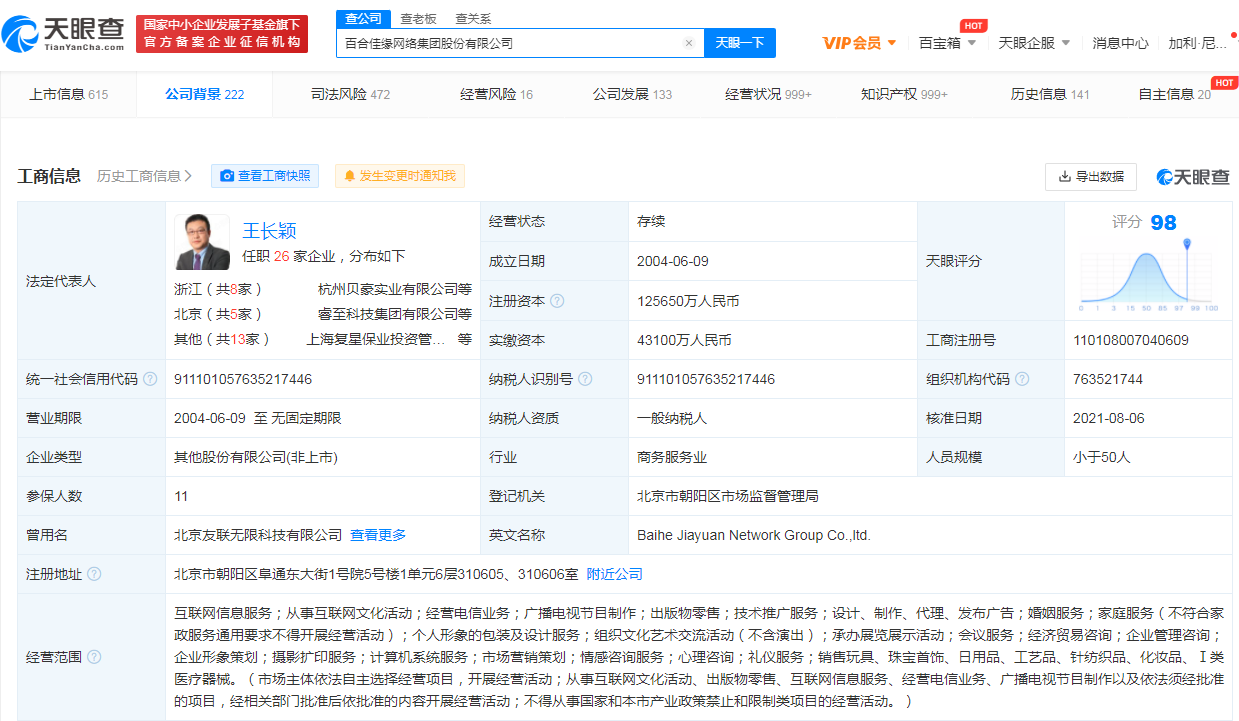View the 天眼评分 score chart
The image size is (1239, 721).
pyautogui.click(x=1148, y=277)
